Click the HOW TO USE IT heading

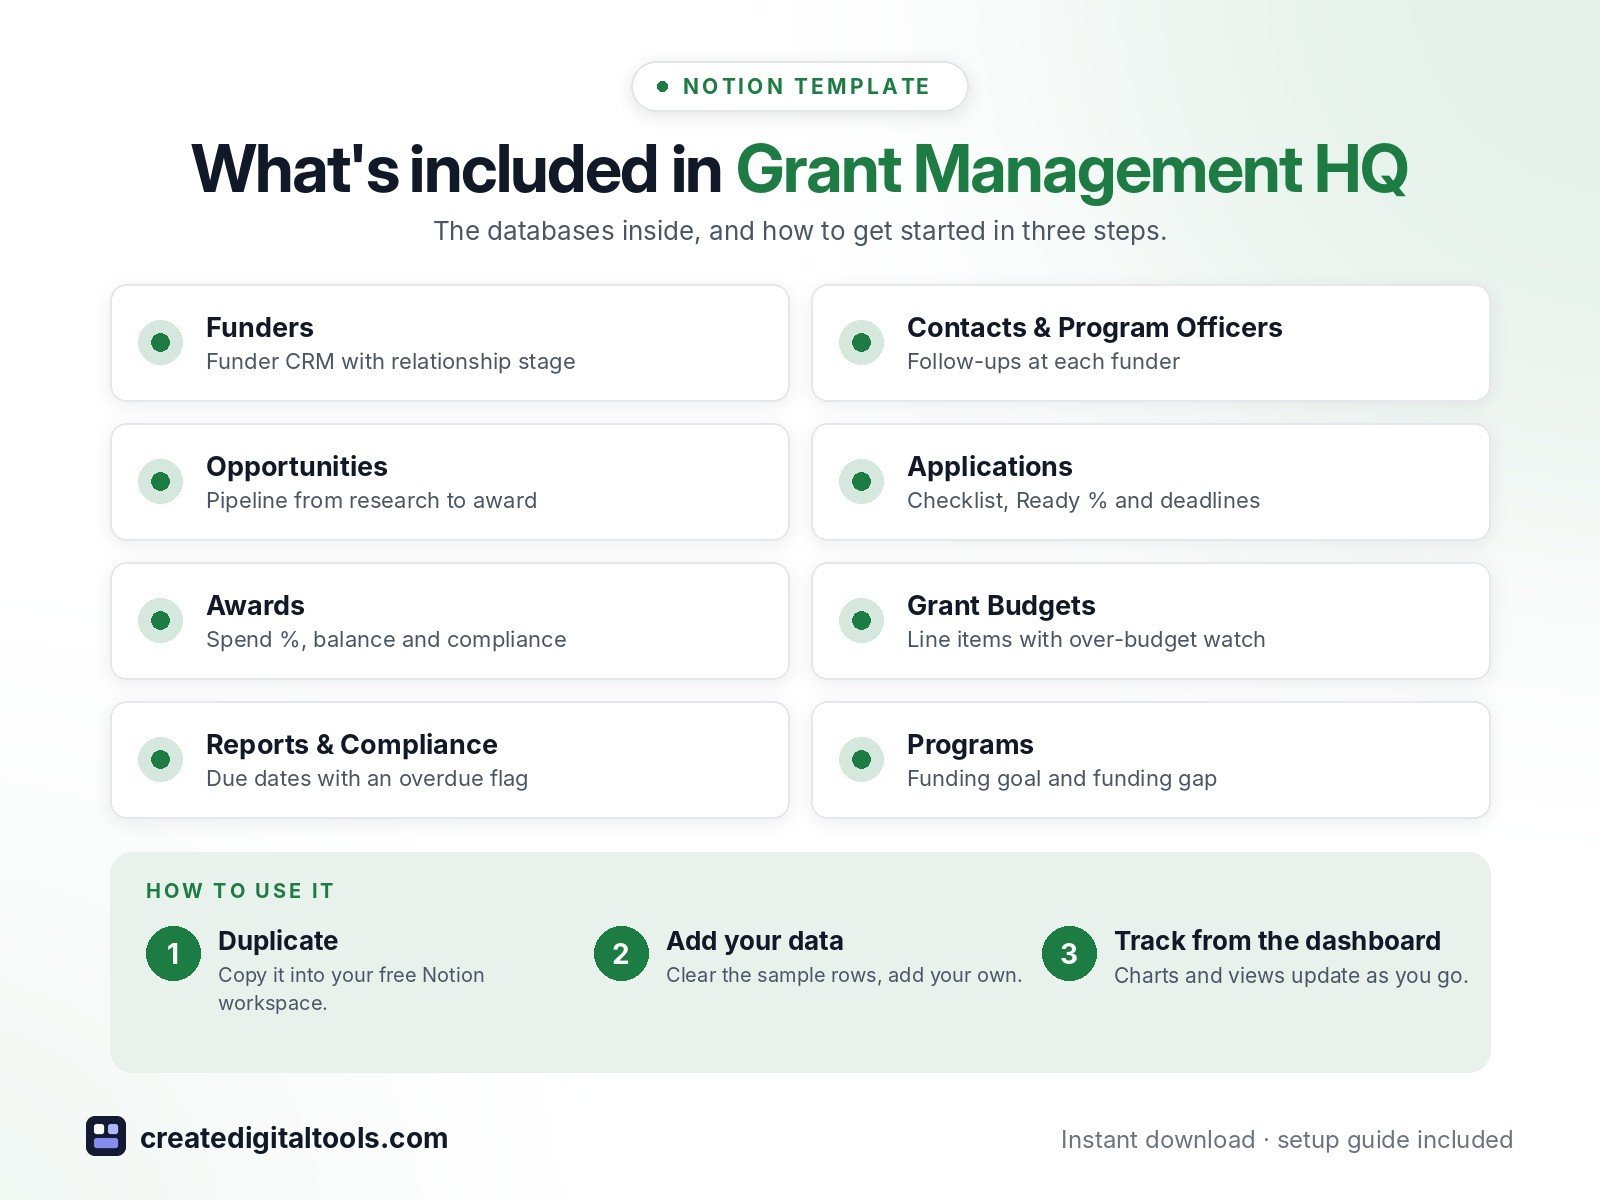coord(240,891)
